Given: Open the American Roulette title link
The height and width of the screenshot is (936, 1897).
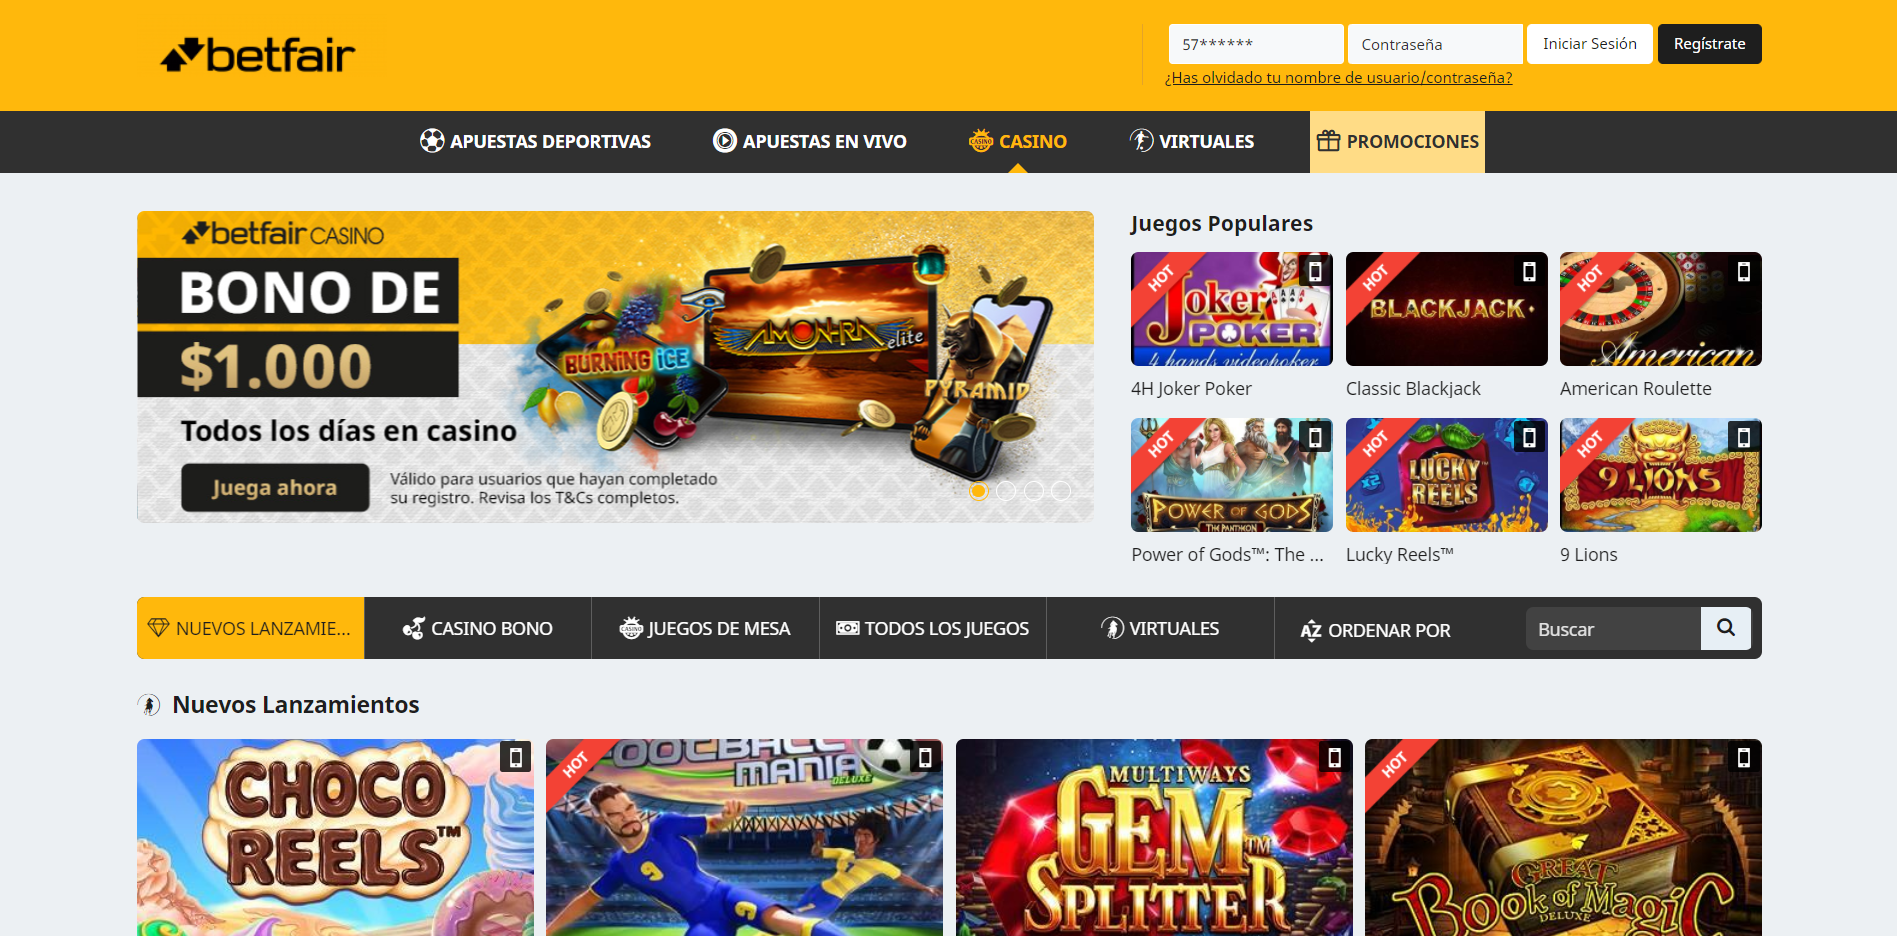Looking at the screenshot, I should tap(1636, 389).
